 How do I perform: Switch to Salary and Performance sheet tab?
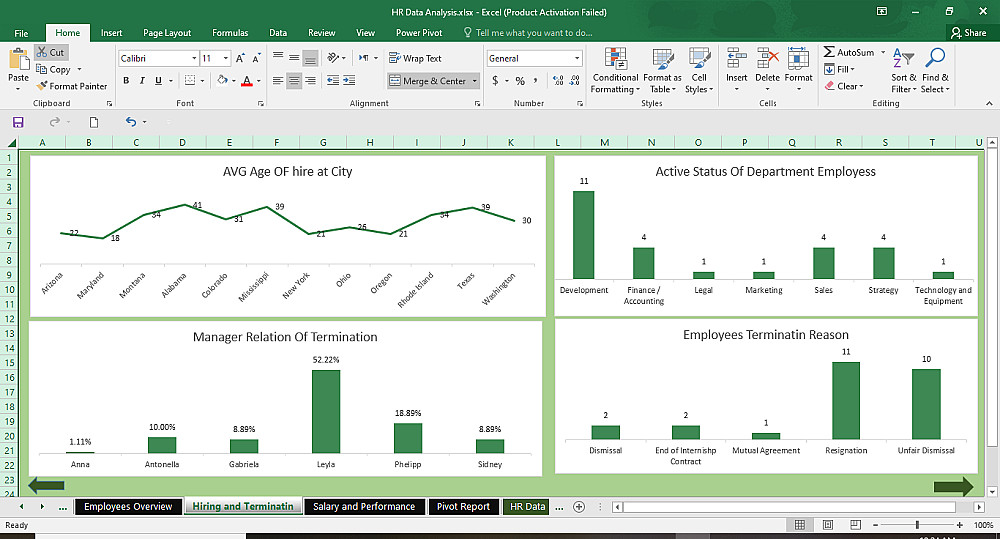coord(363,507)
